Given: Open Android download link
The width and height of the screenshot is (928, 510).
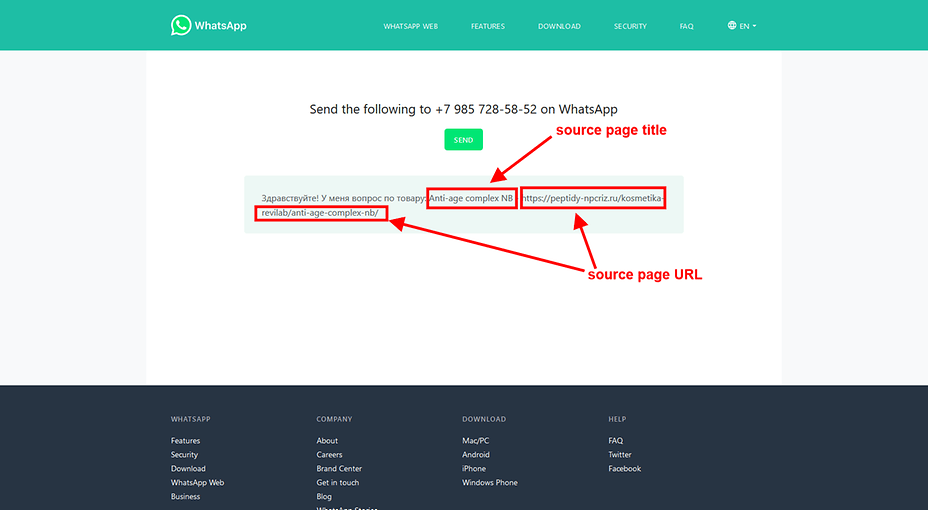Looking at the screenshot, I should (476, 454).
